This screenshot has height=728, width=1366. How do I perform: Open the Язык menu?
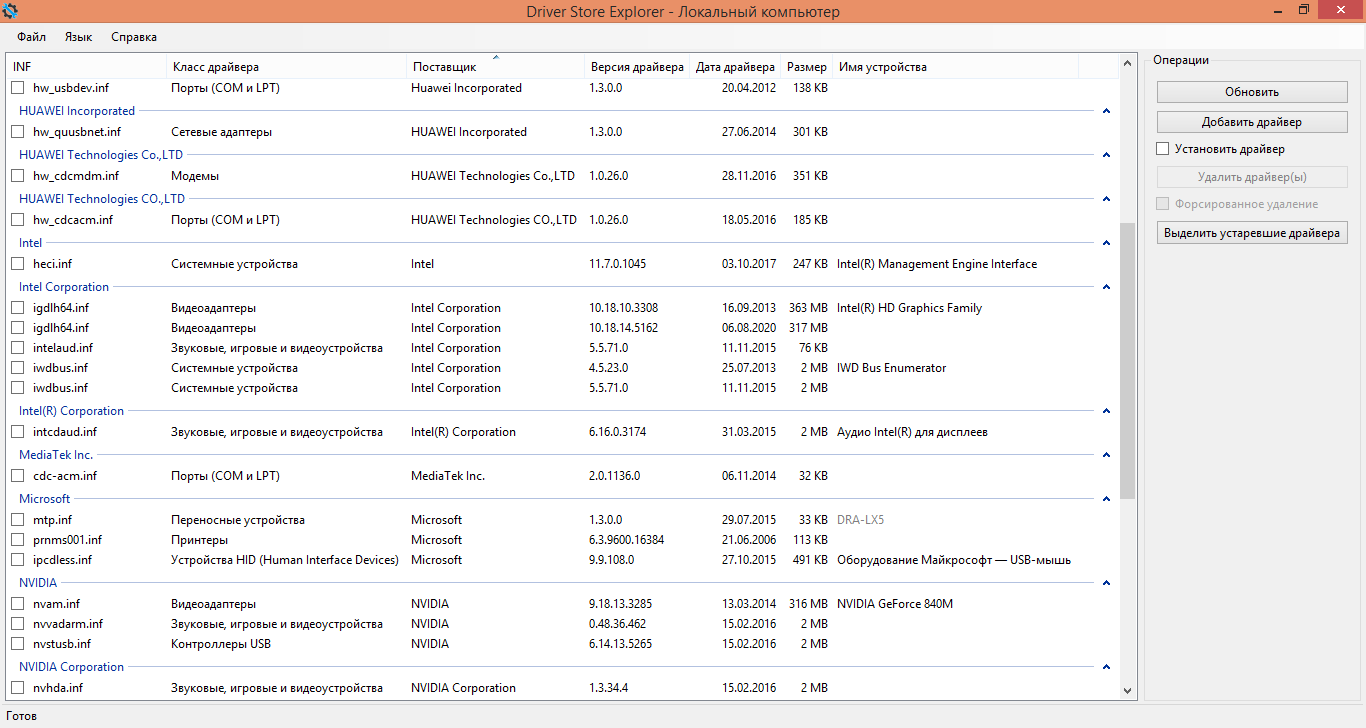pyautogui.click(x=78, y=37)
